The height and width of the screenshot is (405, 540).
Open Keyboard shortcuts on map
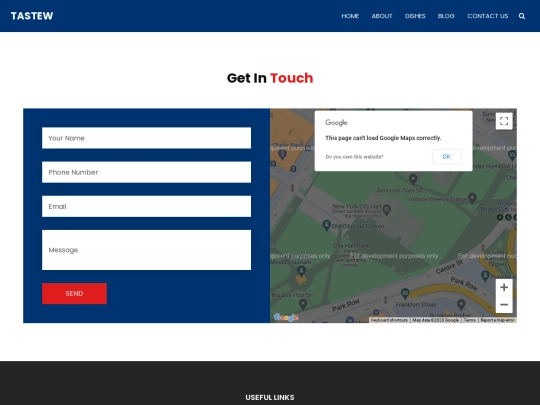389,320
